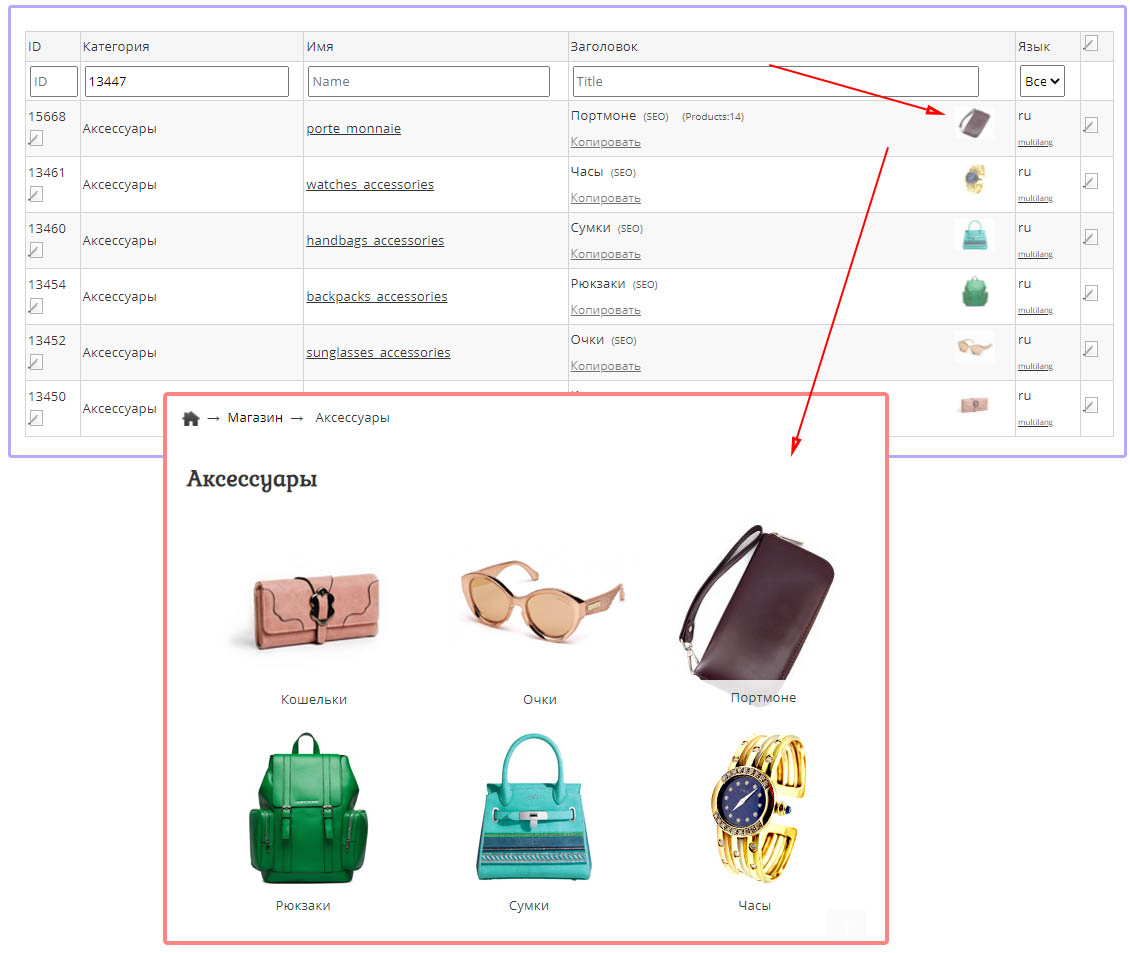Viewport: 1130px width, 953px height.
Task: Click Копировать under the Часы title
Action: pyautogui.click(x=605, y=198)
